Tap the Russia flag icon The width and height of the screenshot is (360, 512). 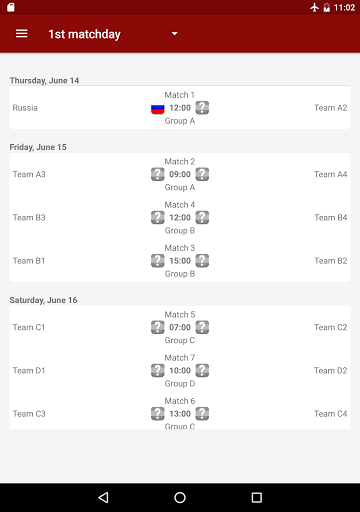[x=158, y=108]
